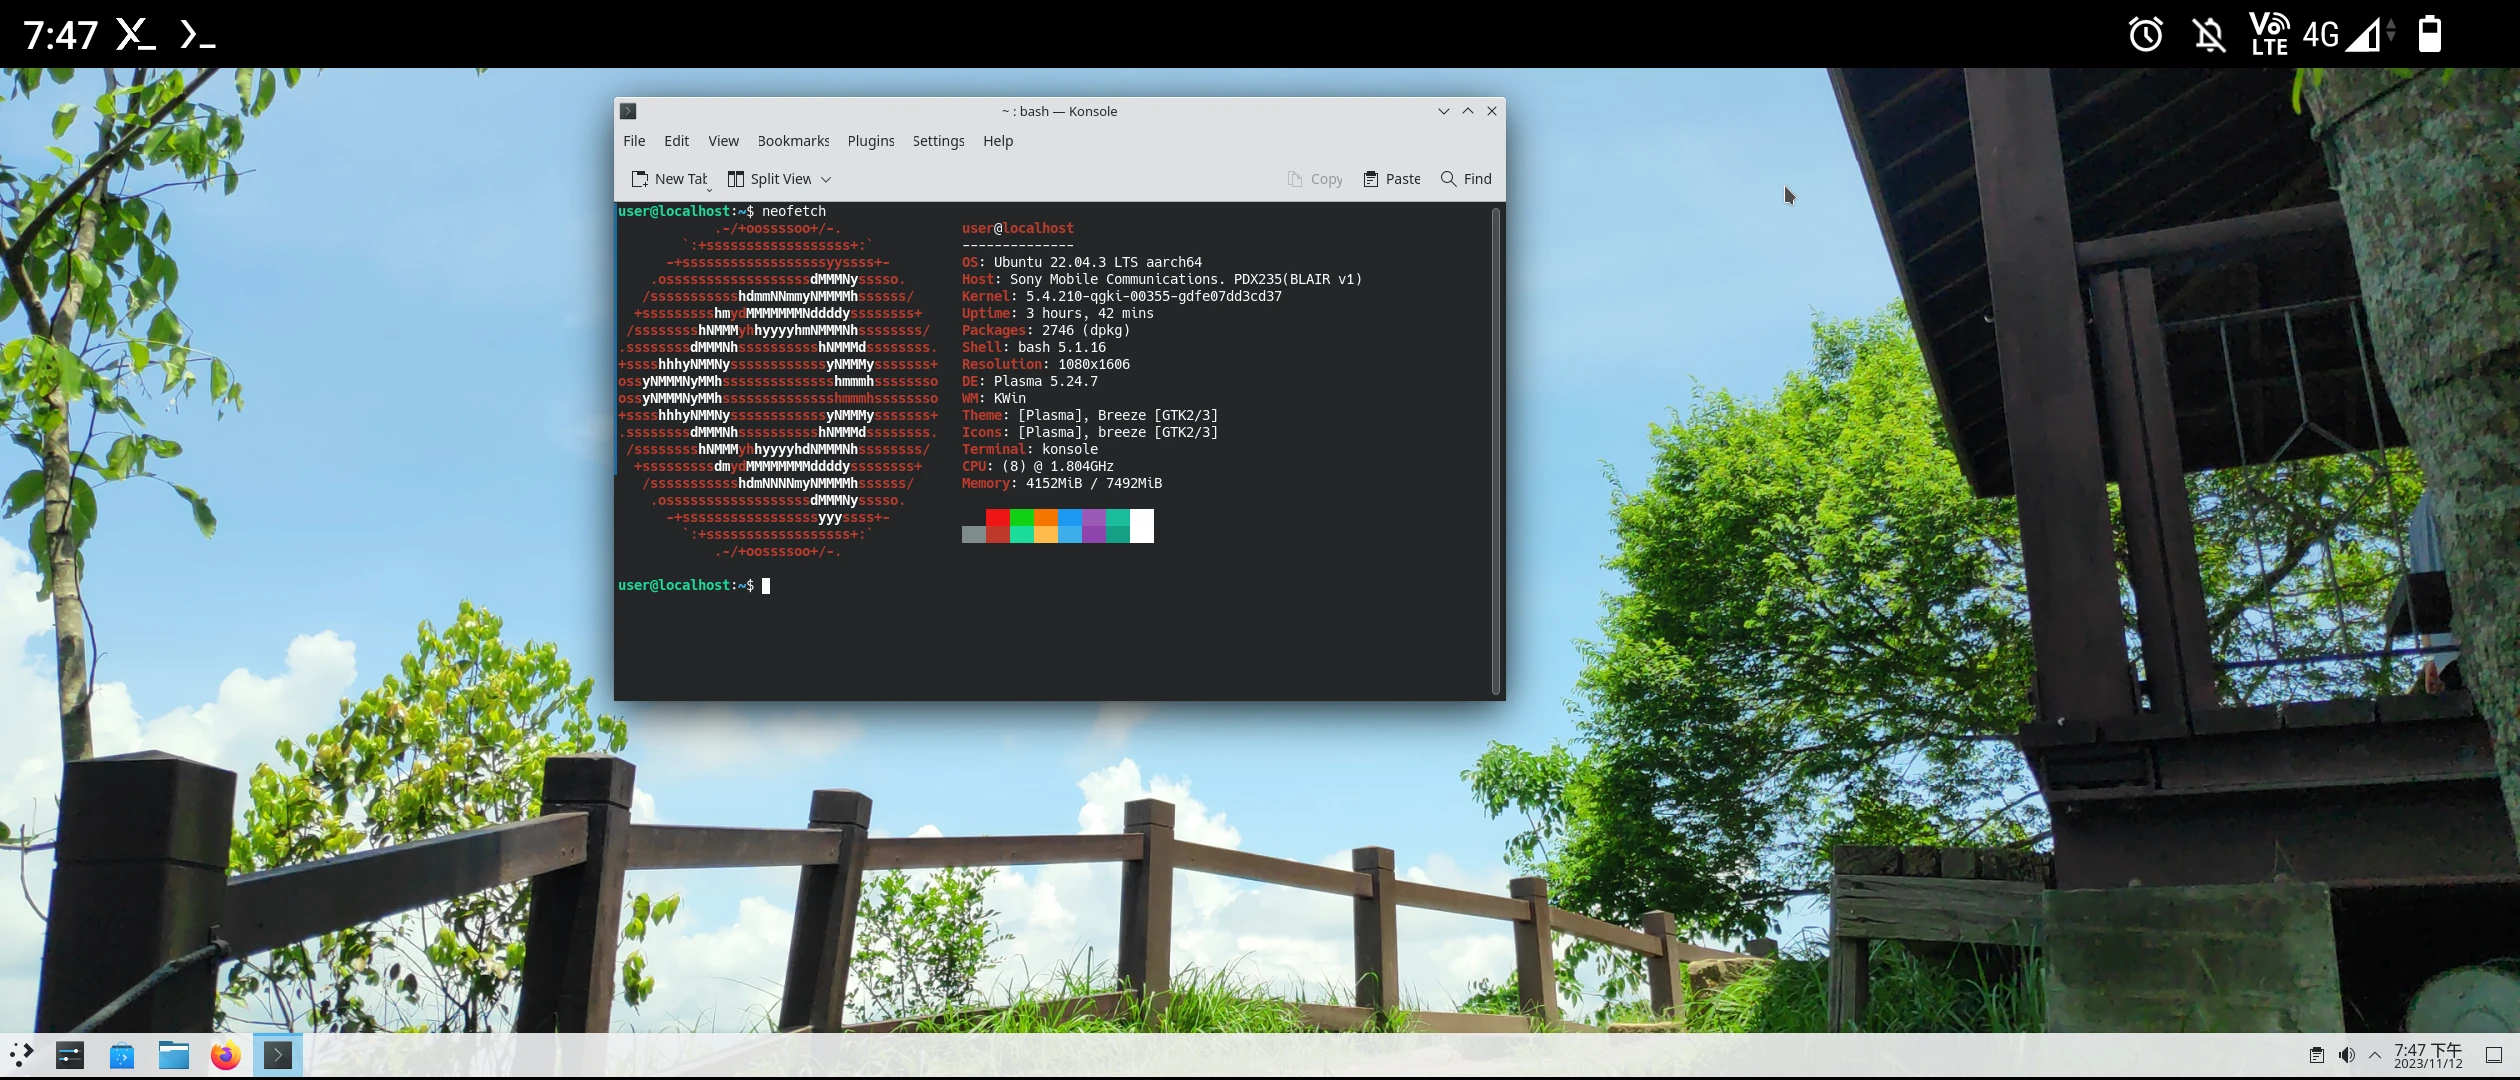The width and height of the screenshot is (2520, 1080).
Task: Open the clipboard tray icon
Action: pos(2316,1055)
